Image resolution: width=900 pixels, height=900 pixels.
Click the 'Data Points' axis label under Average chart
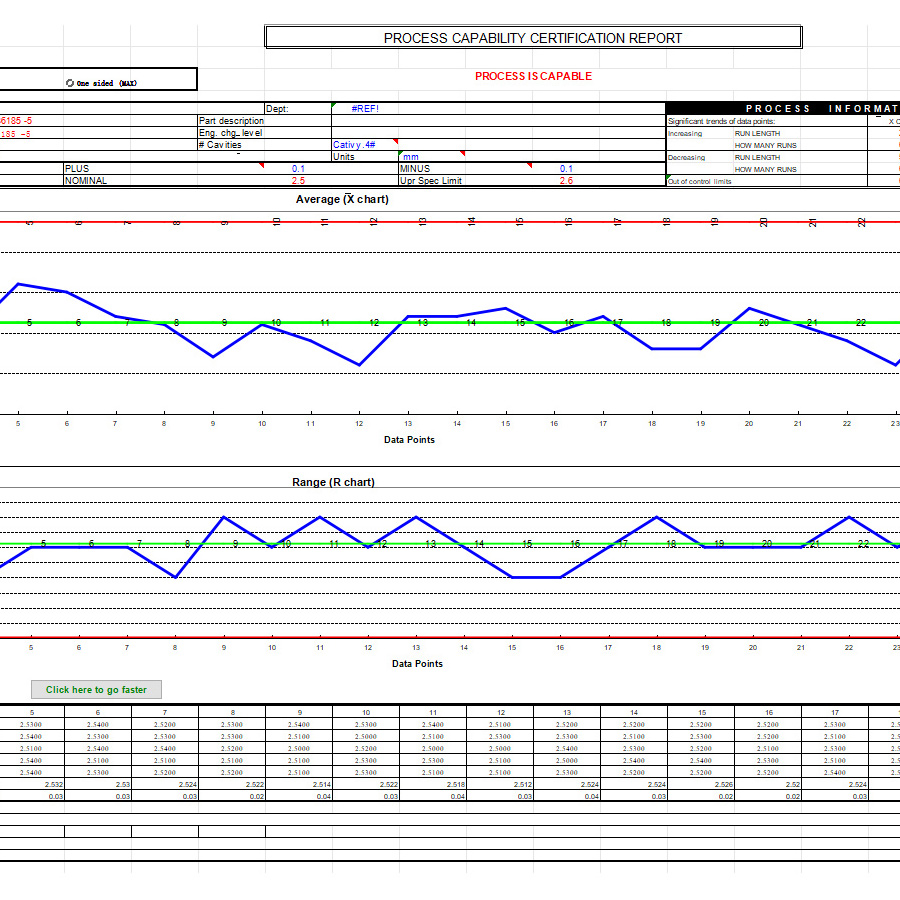[409, 439]
